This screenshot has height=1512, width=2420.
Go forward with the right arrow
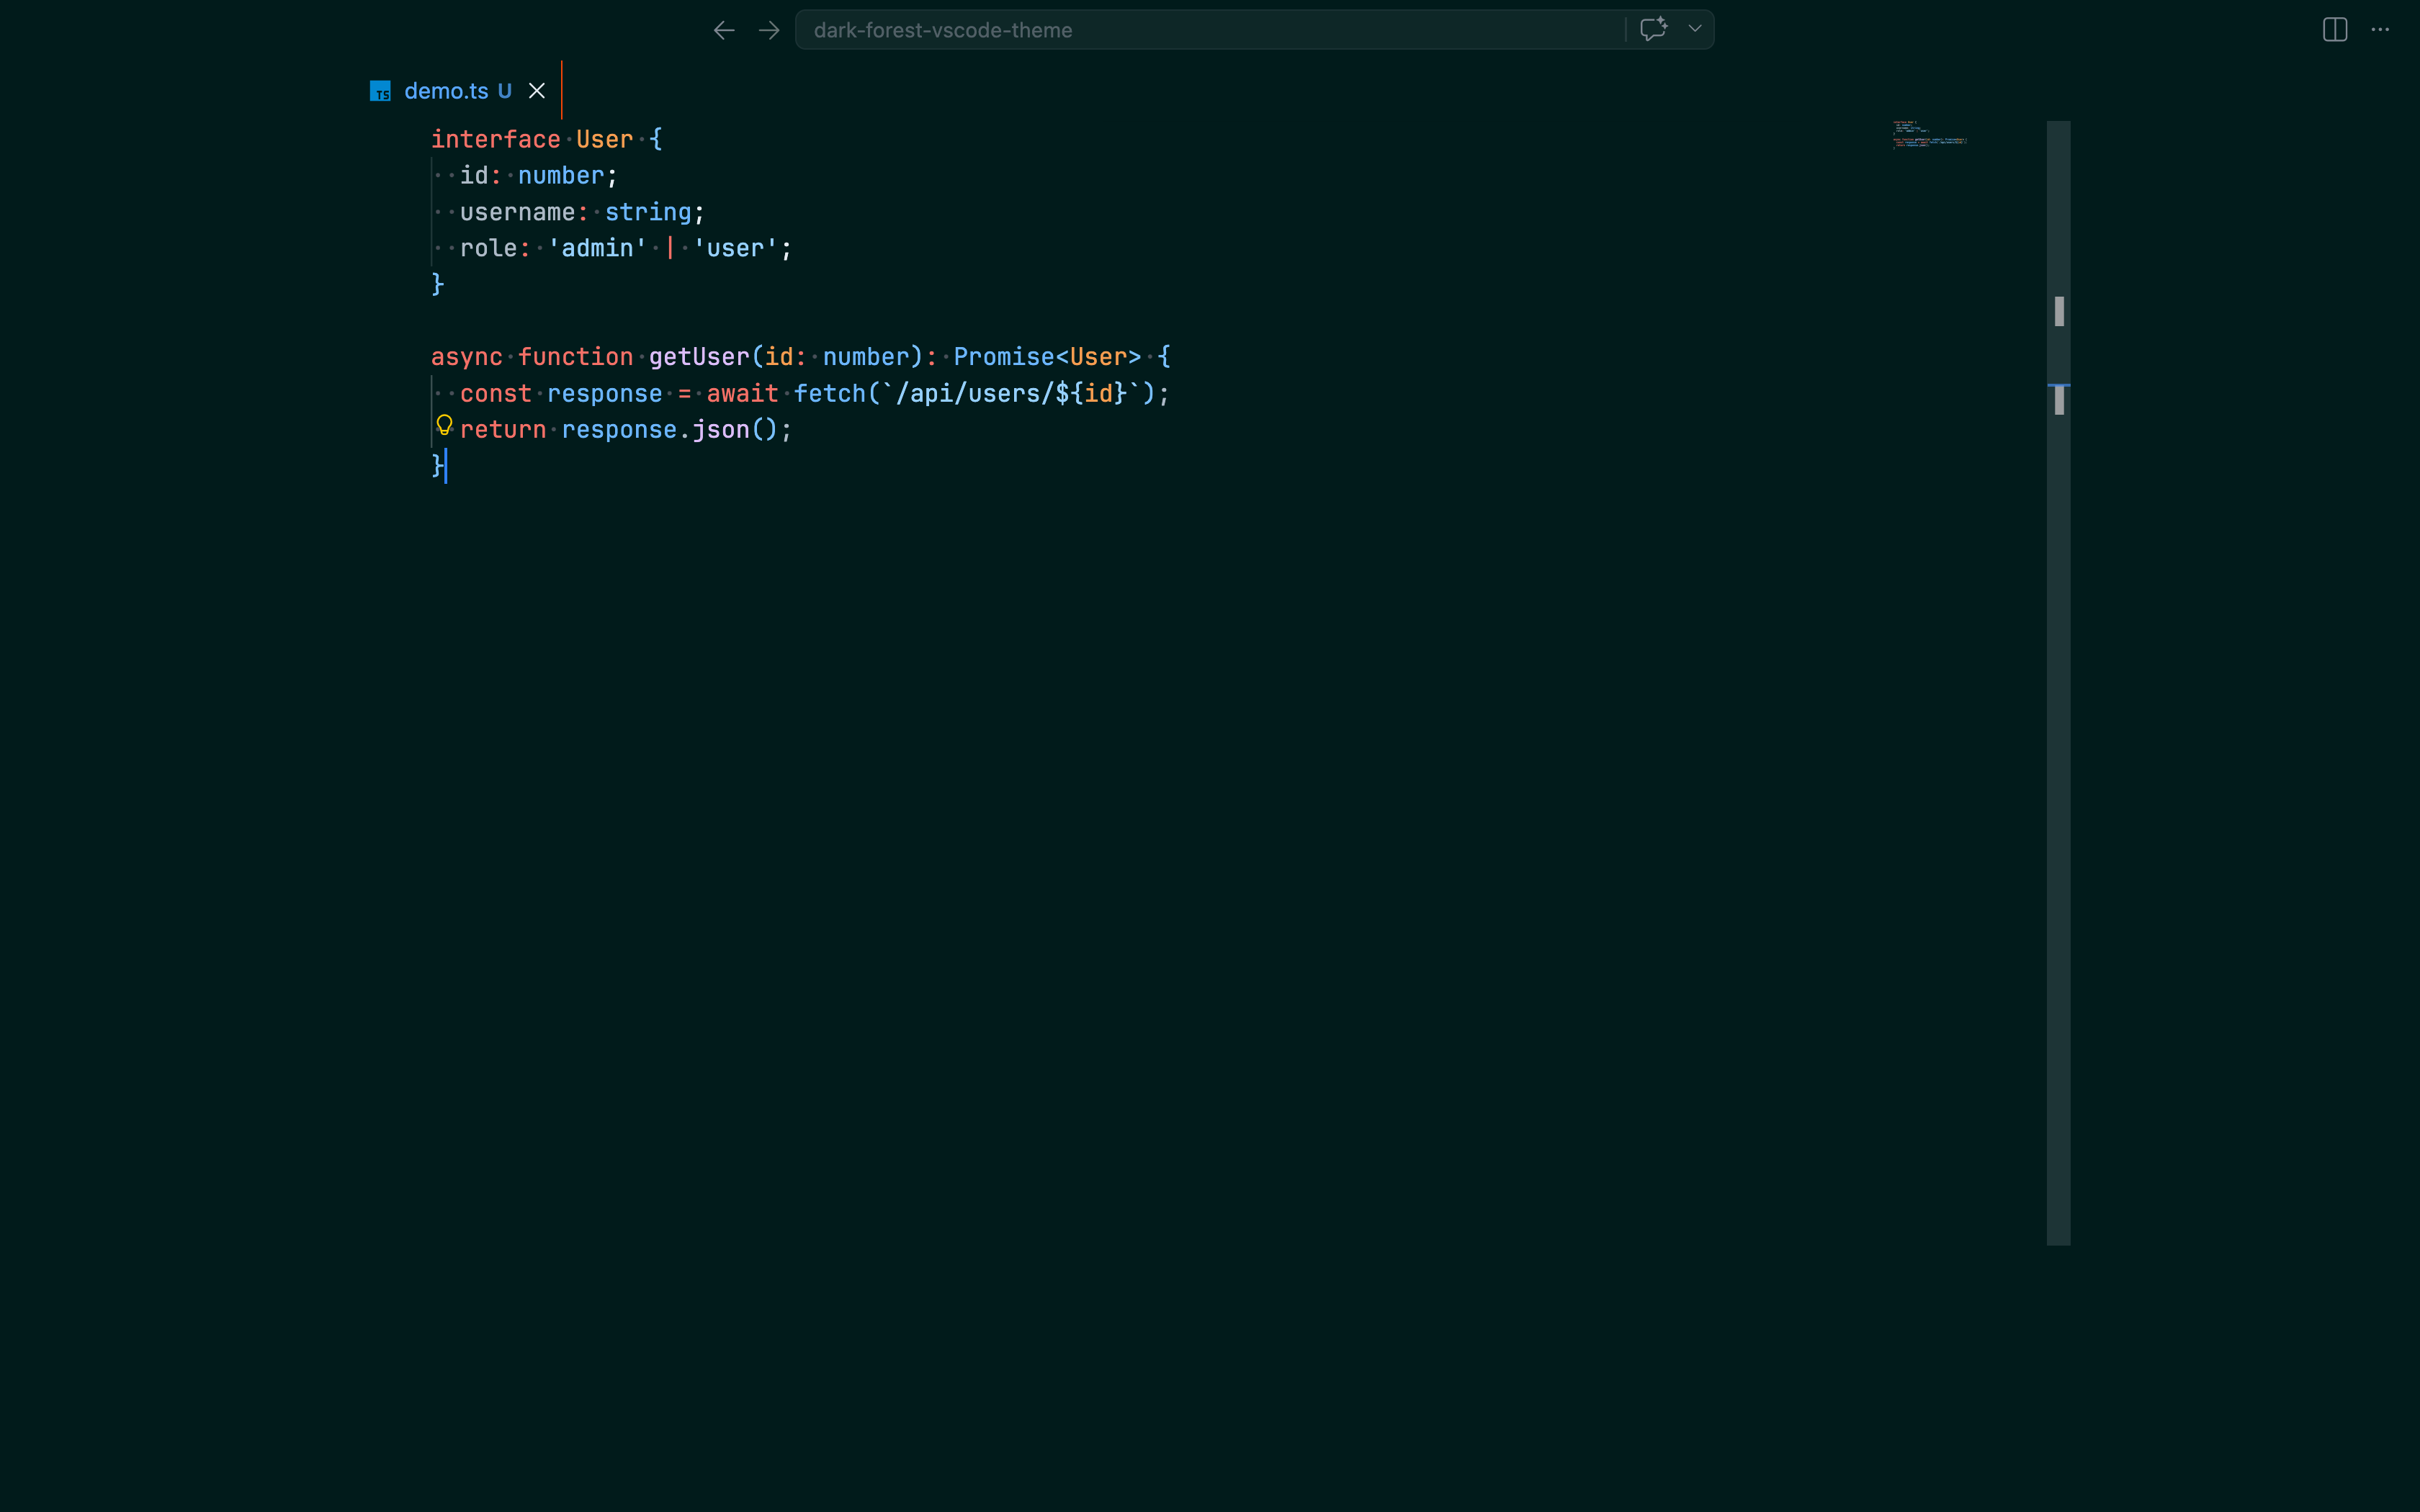click(769, 30)
